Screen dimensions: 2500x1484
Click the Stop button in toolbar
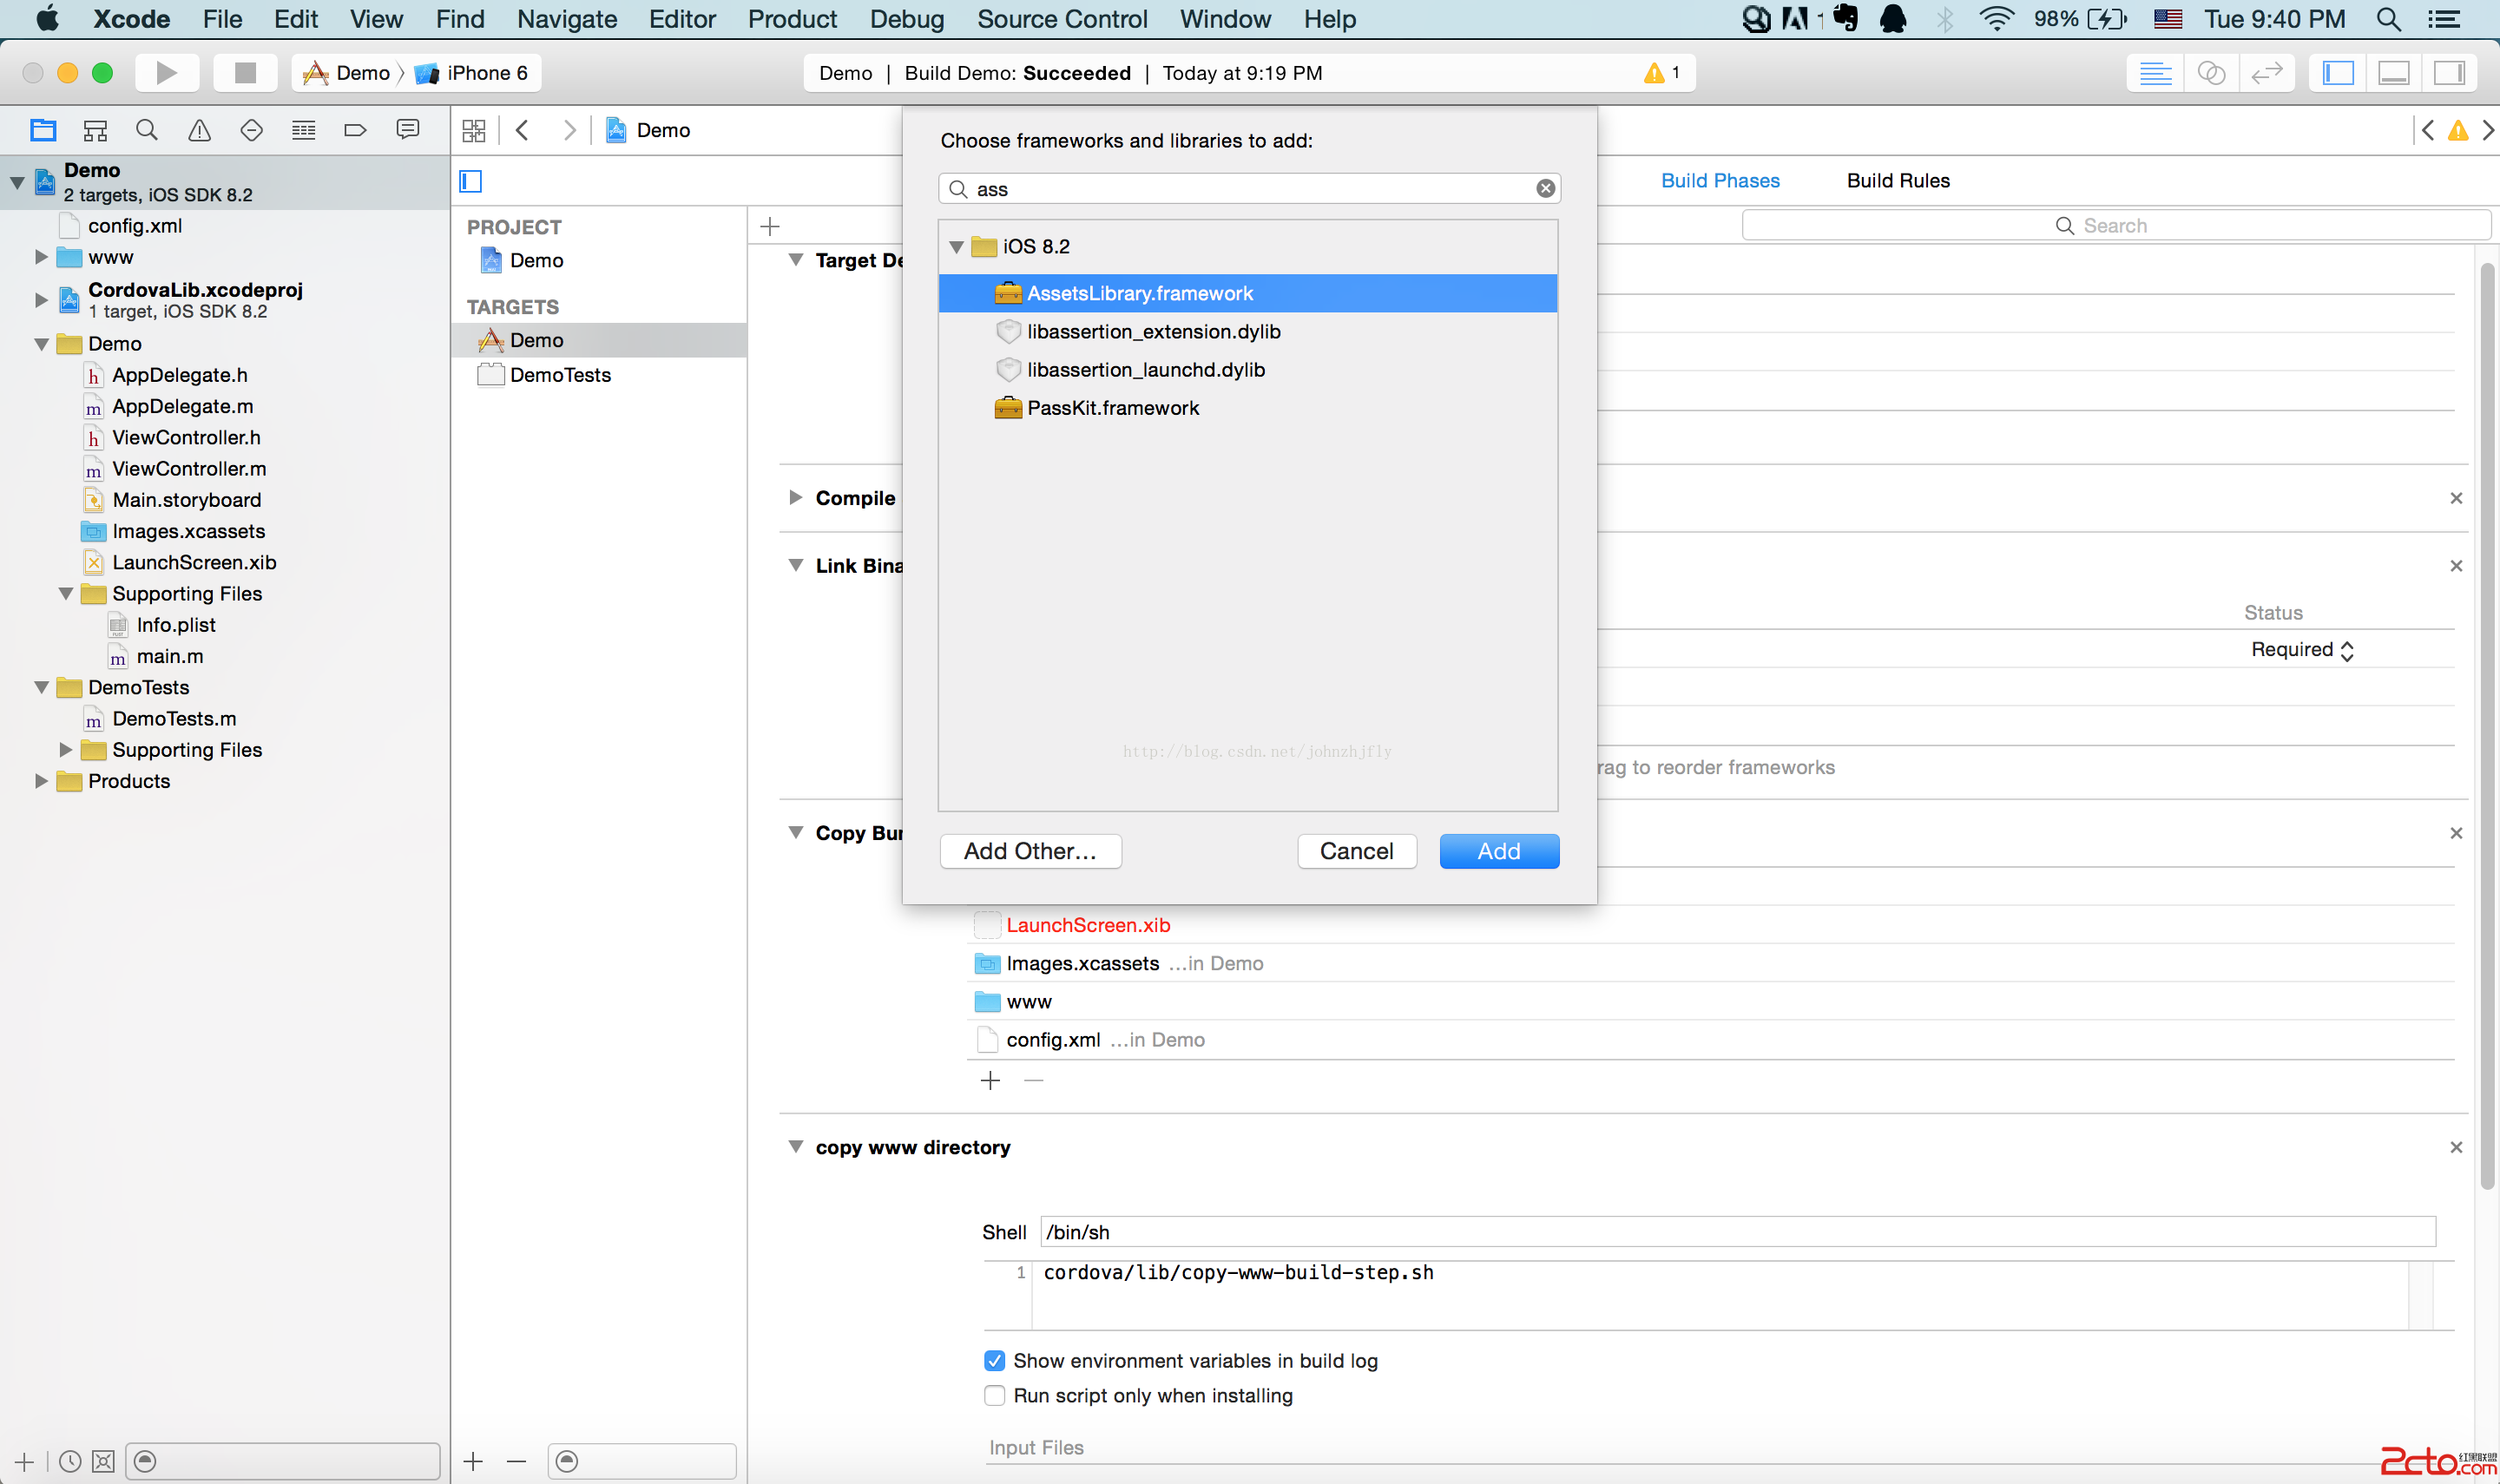click(245, 73)
